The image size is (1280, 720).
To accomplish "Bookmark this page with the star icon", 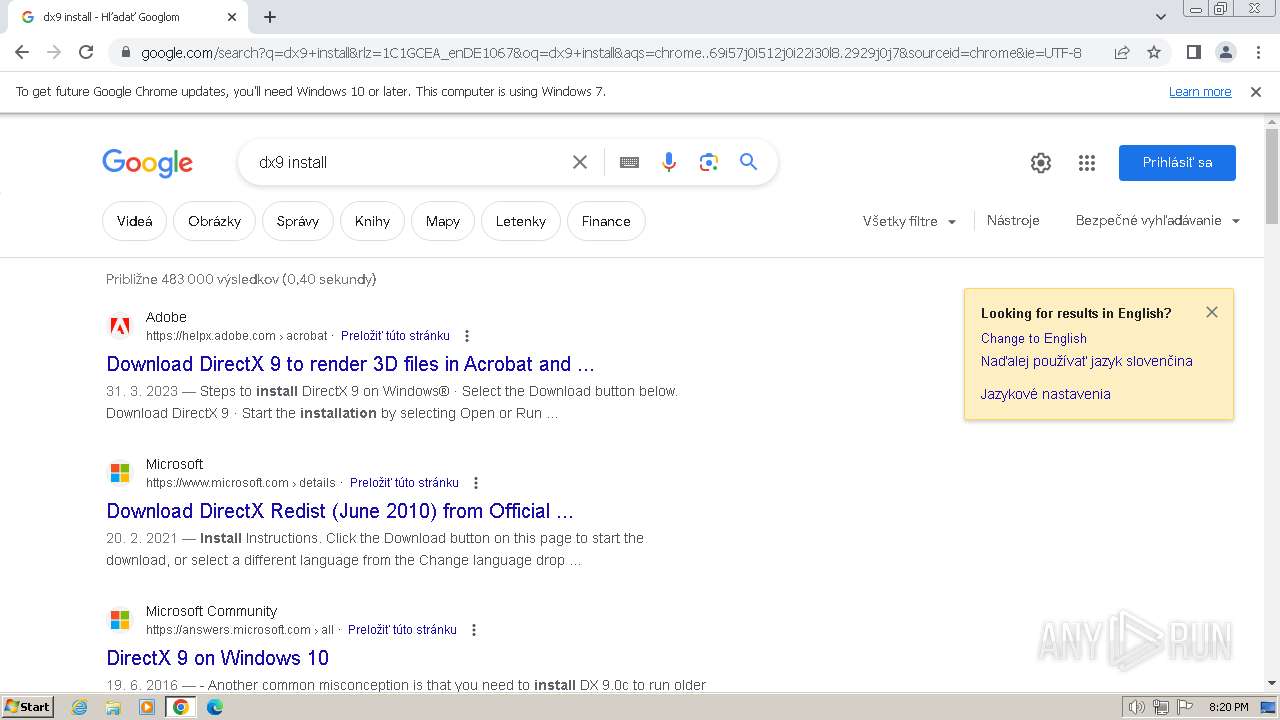I will [1154, 52].
